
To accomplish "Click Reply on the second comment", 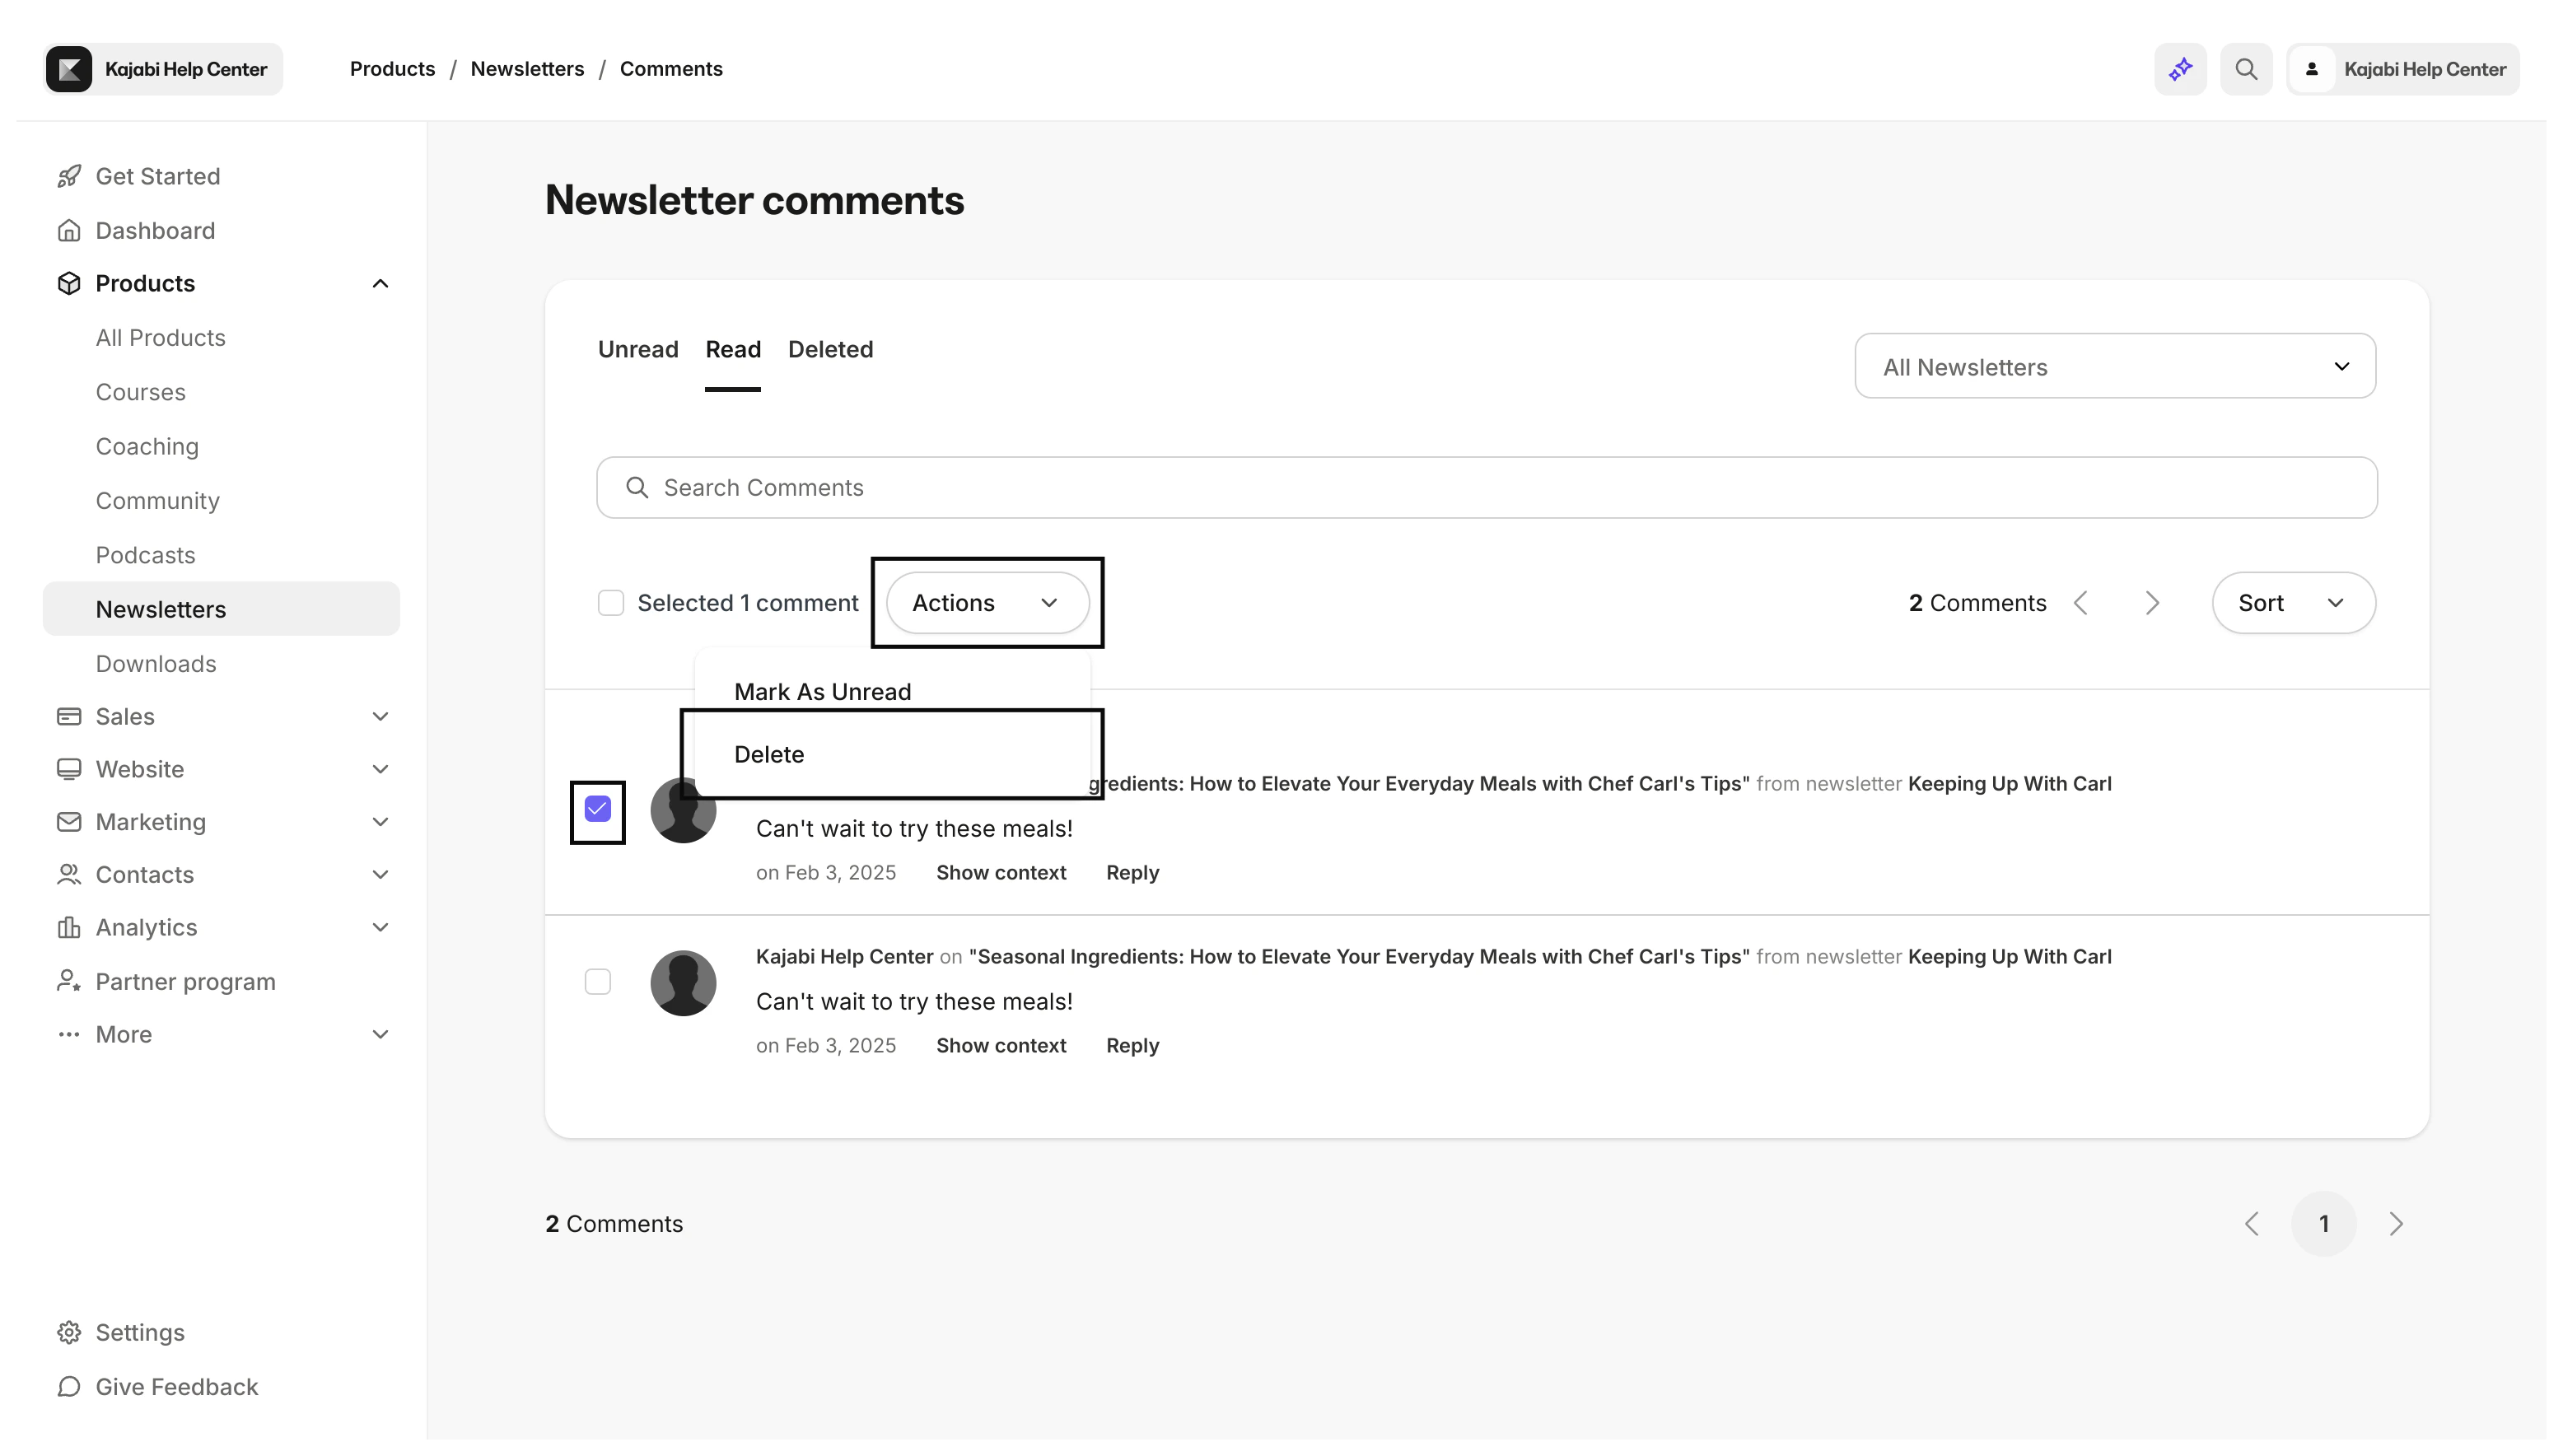I will (x=1132, y=1045).
